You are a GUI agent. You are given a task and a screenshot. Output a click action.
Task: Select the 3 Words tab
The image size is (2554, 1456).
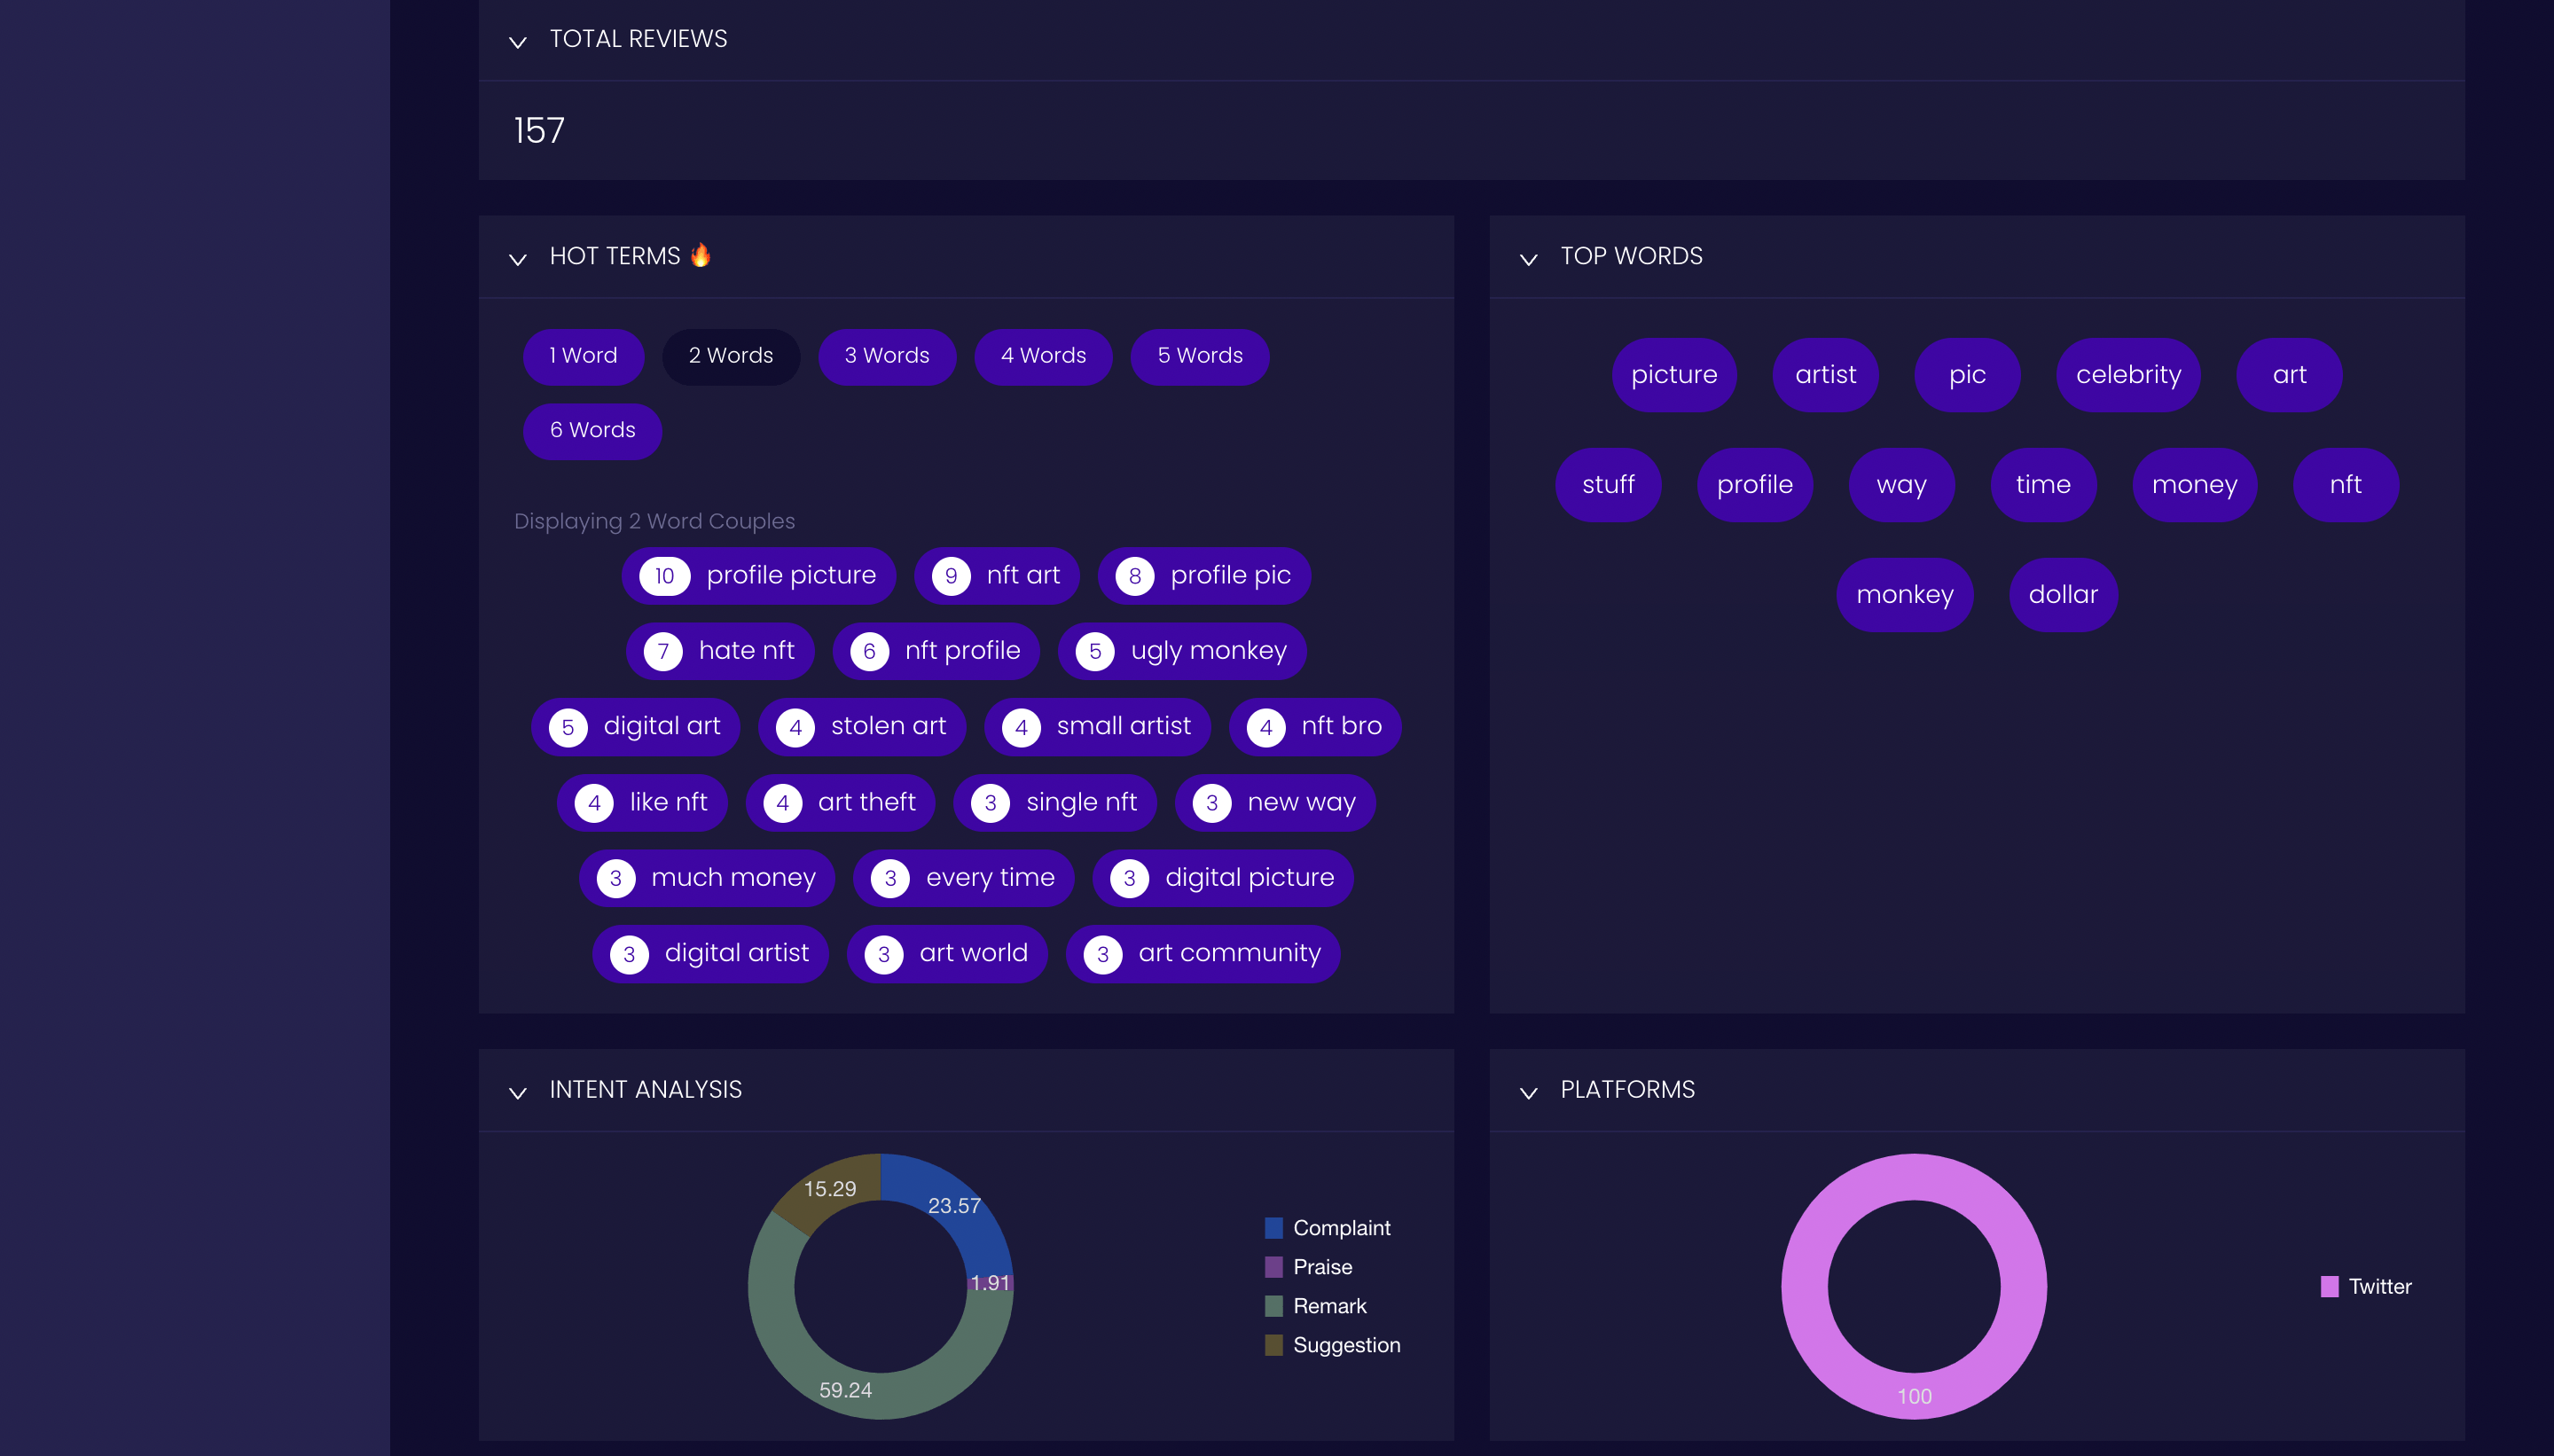pyautogui.click(x=886, y=356)
